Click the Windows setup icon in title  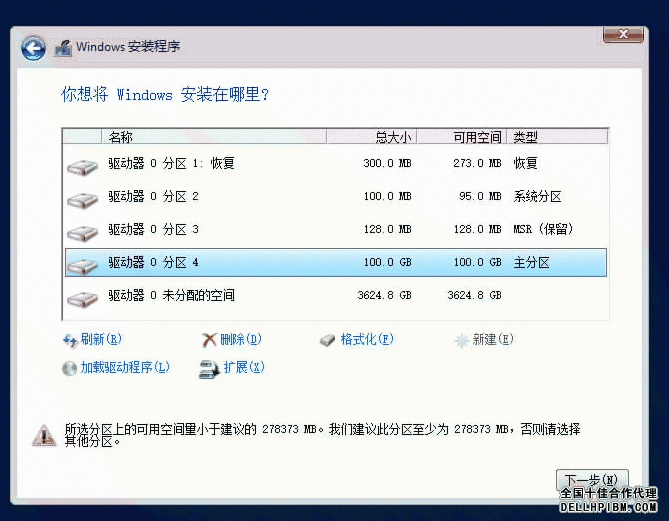63,48
